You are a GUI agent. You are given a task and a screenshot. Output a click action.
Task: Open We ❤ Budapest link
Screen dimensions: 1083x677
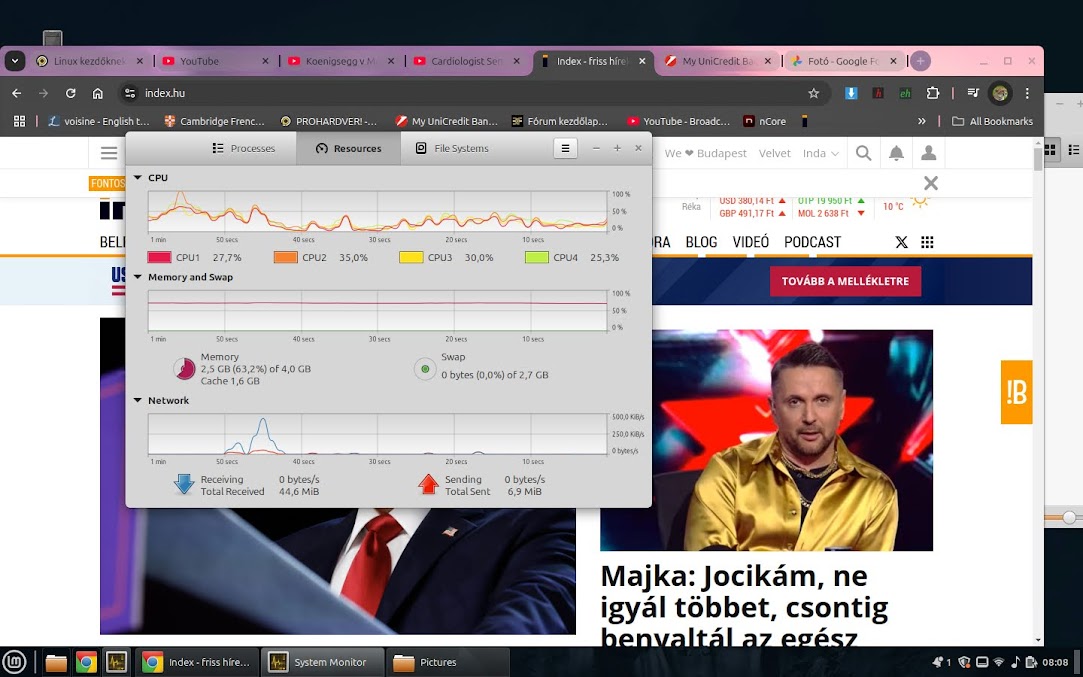pyautogui.click(x=705, y=153)
